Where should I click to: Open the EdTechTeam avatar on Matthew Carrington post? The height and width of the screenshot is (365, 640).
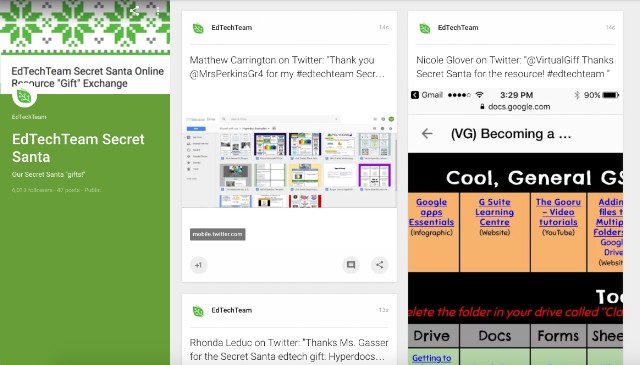[x=198, y=28]
